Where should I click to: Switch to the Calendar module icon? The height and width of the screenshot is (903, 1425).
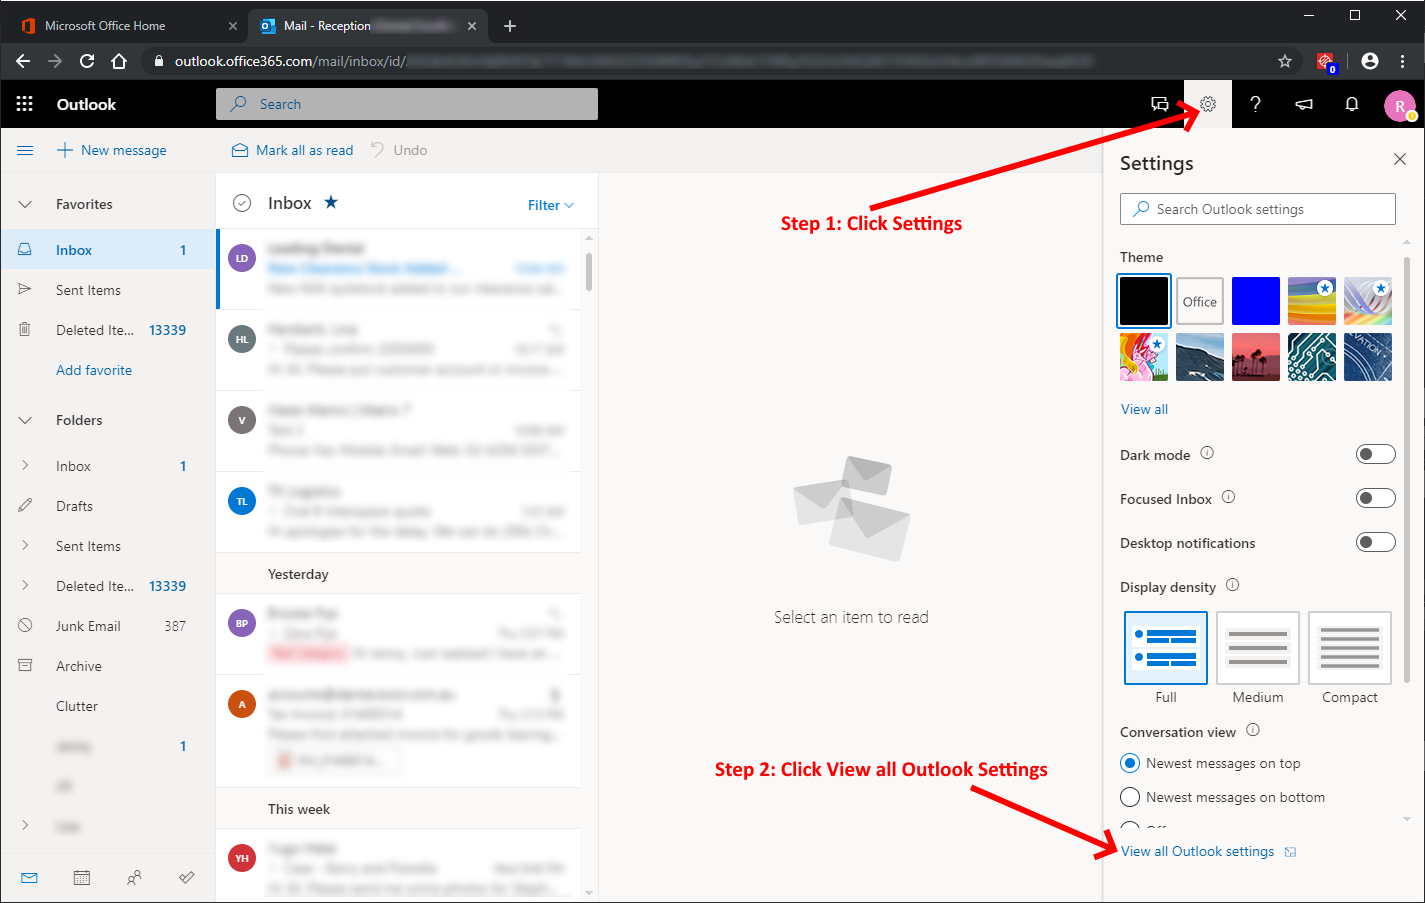(82, 877)
